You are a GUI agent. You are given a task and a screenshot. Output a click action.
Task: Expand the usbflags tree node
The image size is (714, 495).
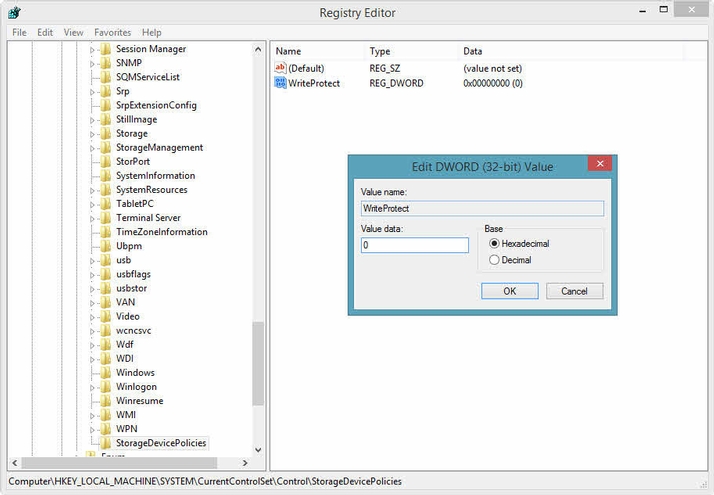tap(92, 275)
